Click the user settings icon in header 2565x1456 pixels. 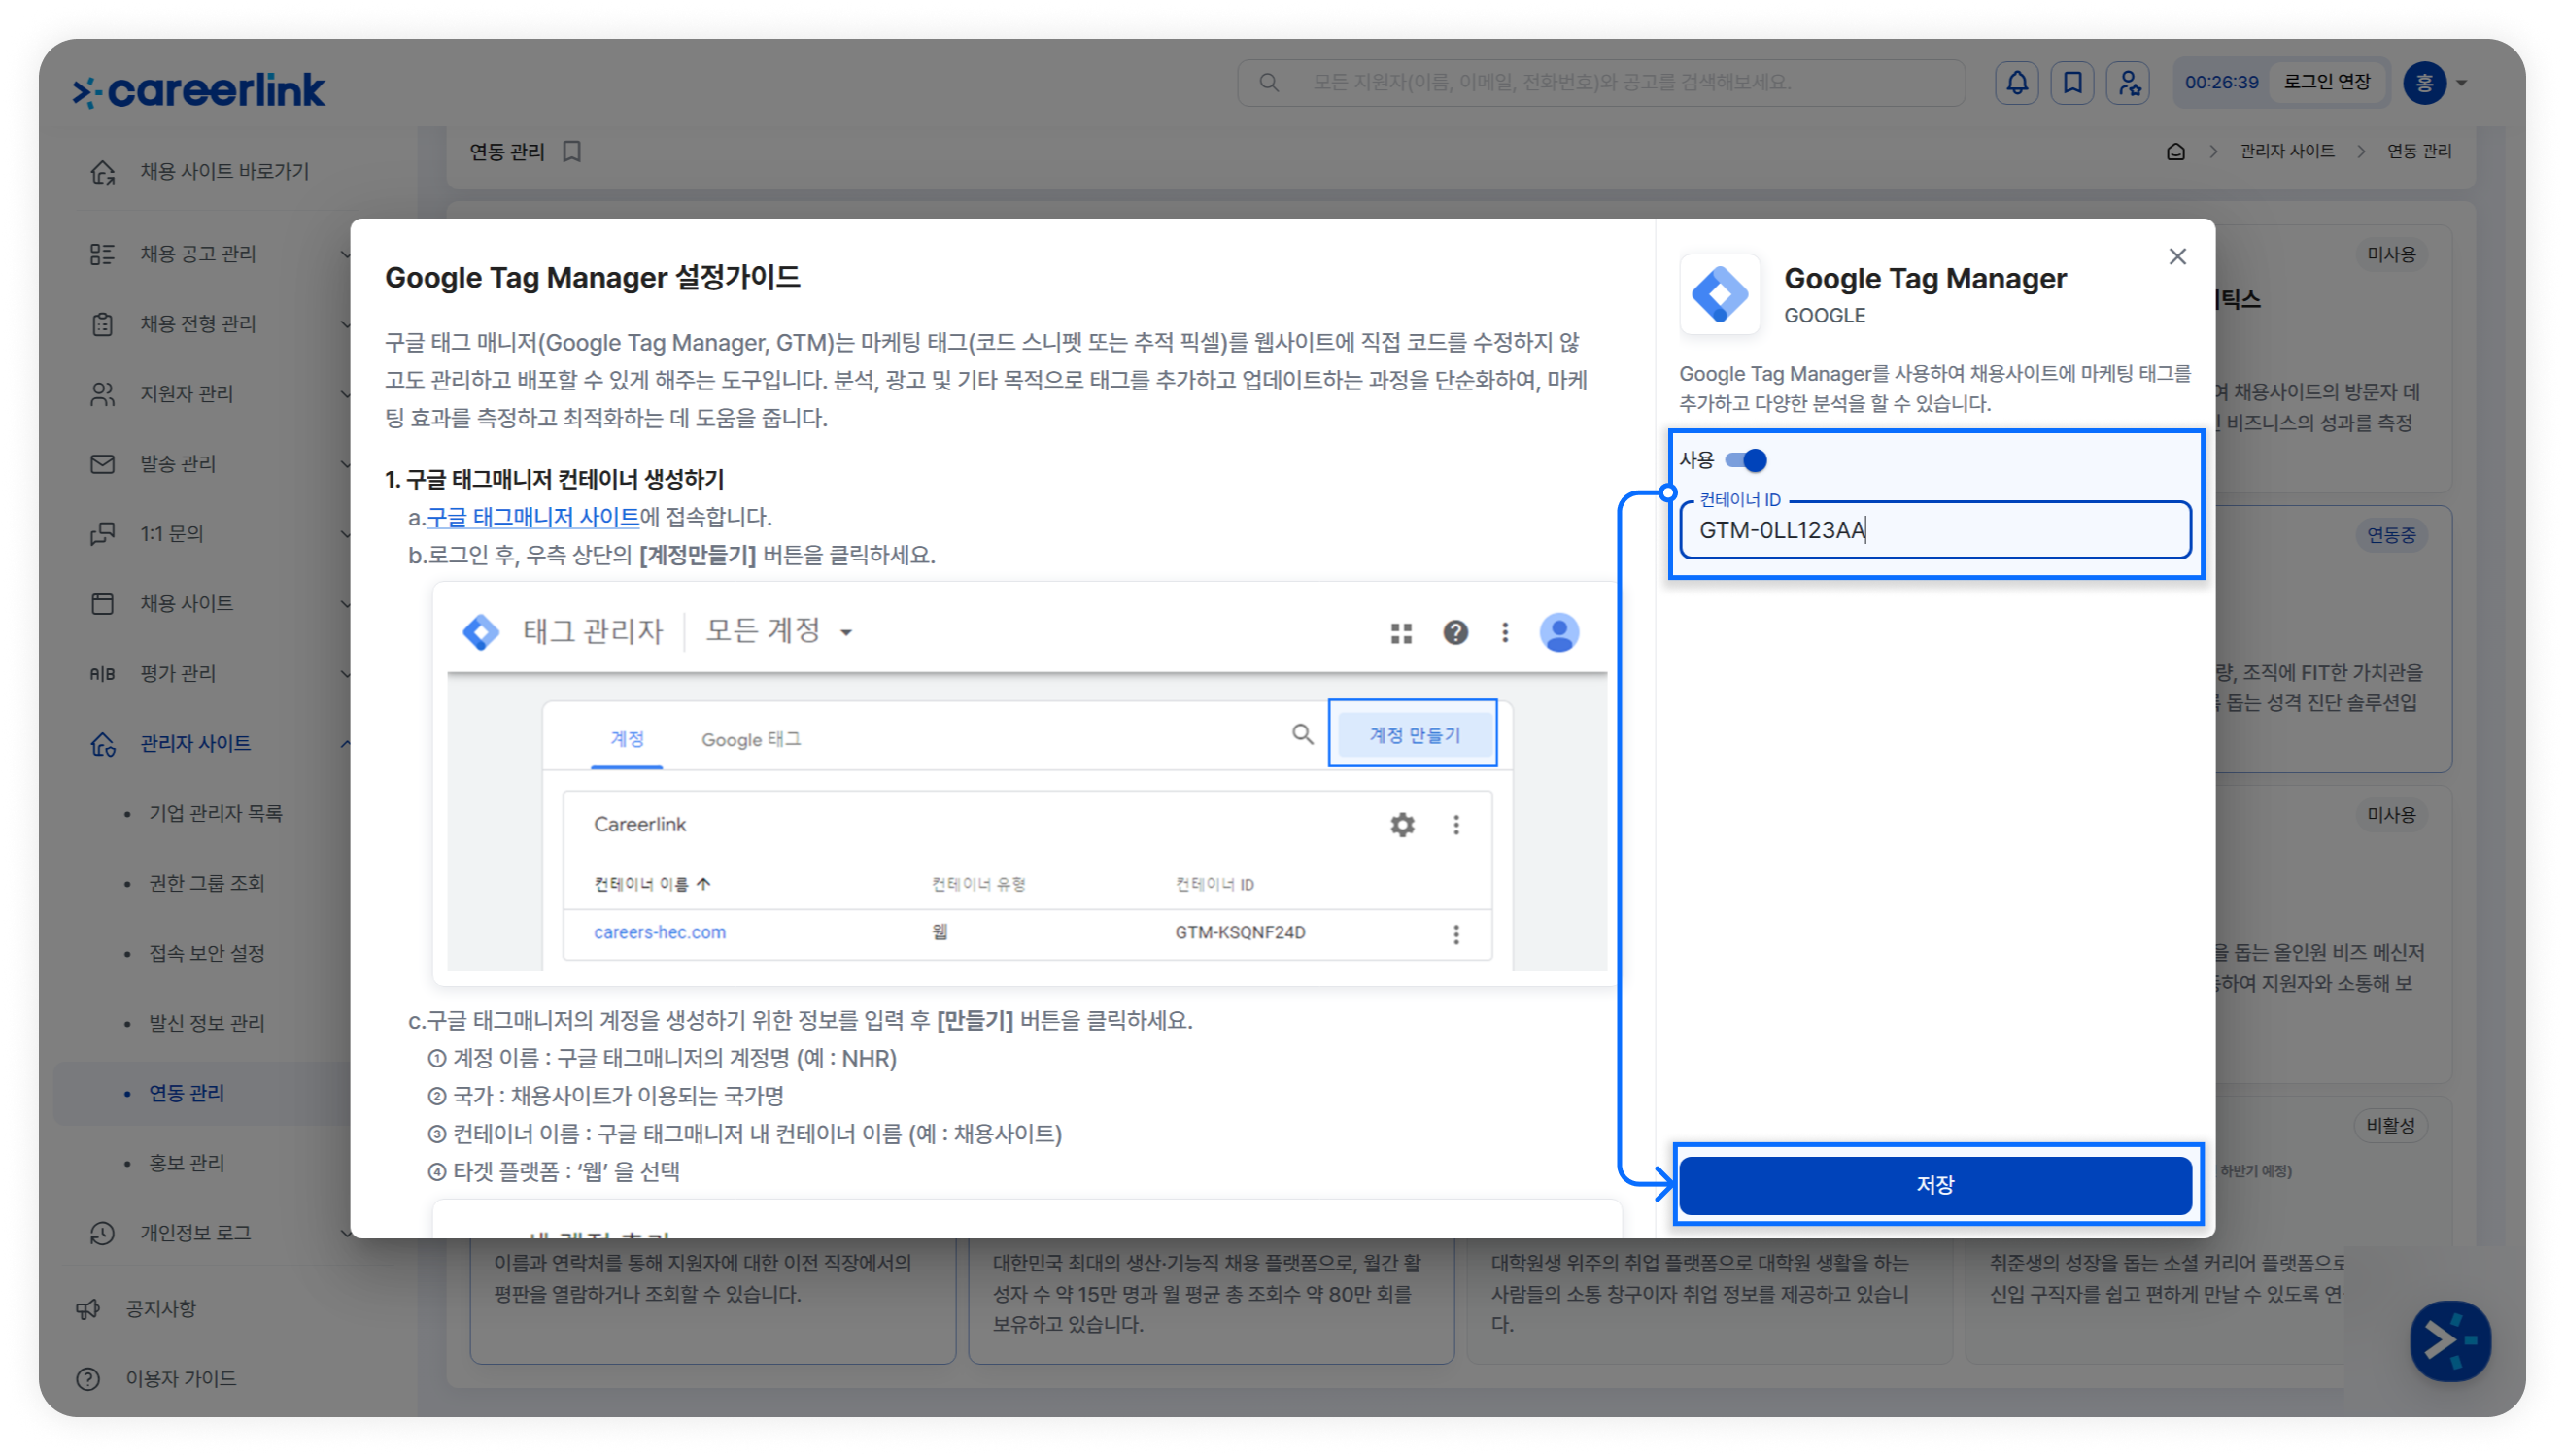(2129, 82)
